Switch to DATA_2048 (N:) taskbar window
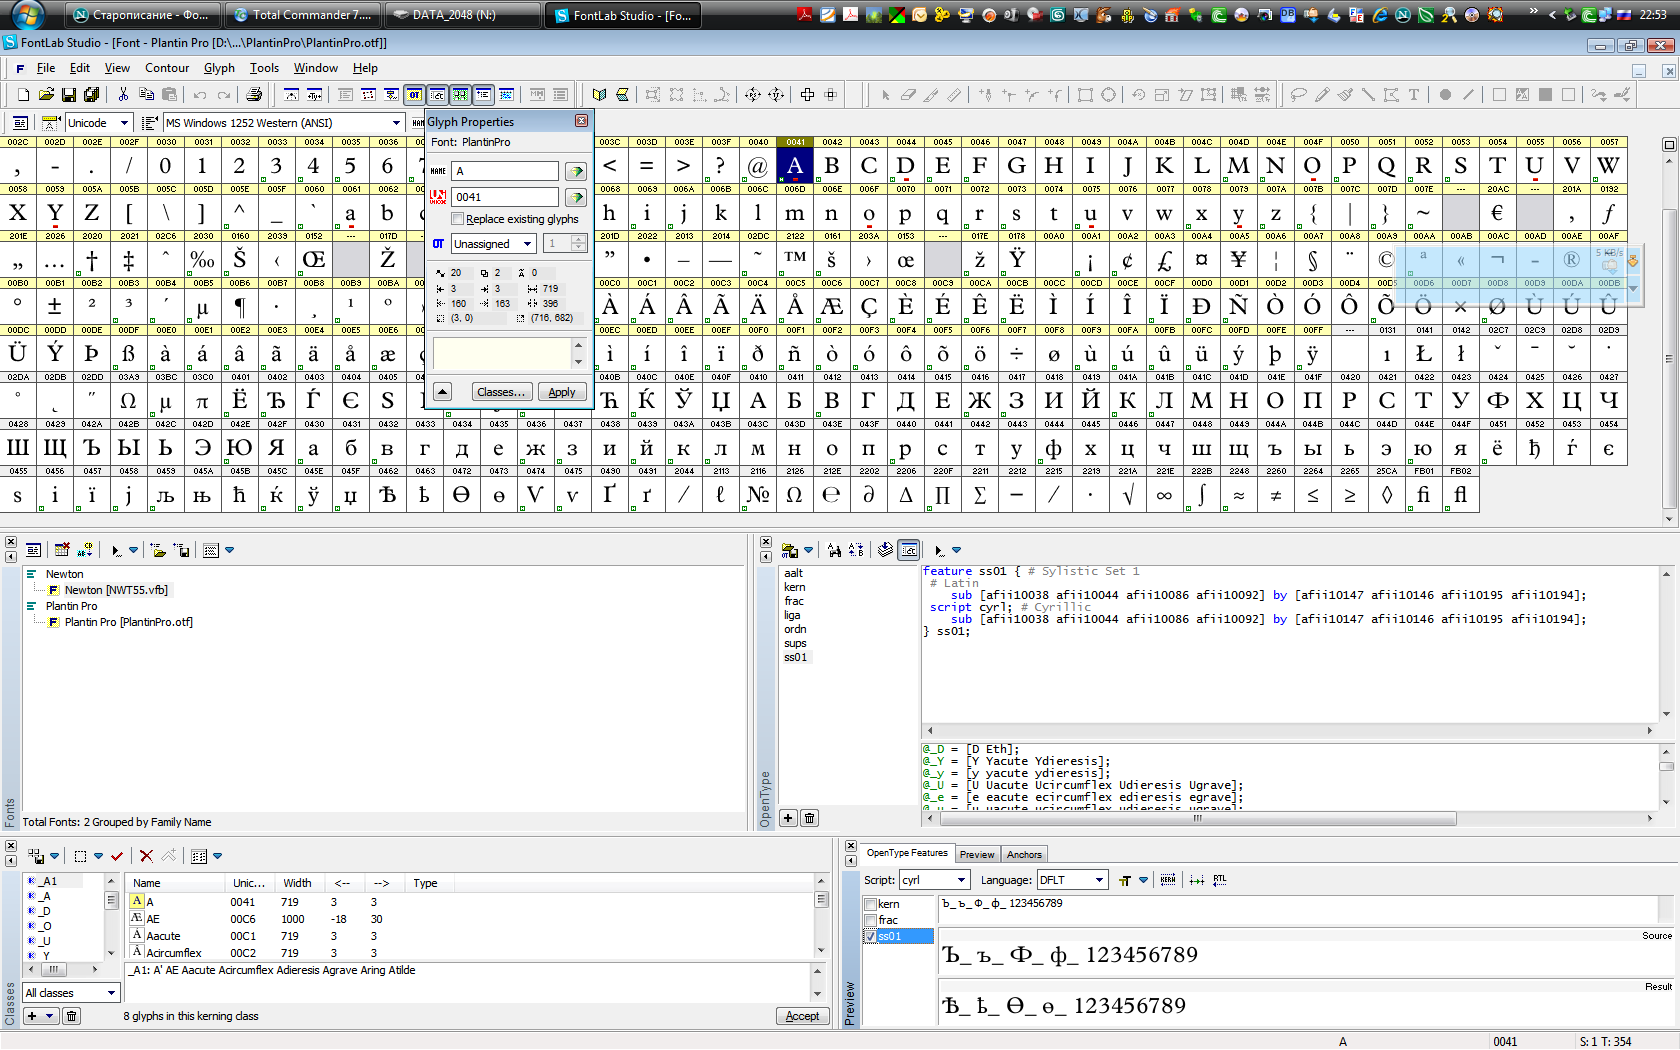 click(x=462, y=15)
